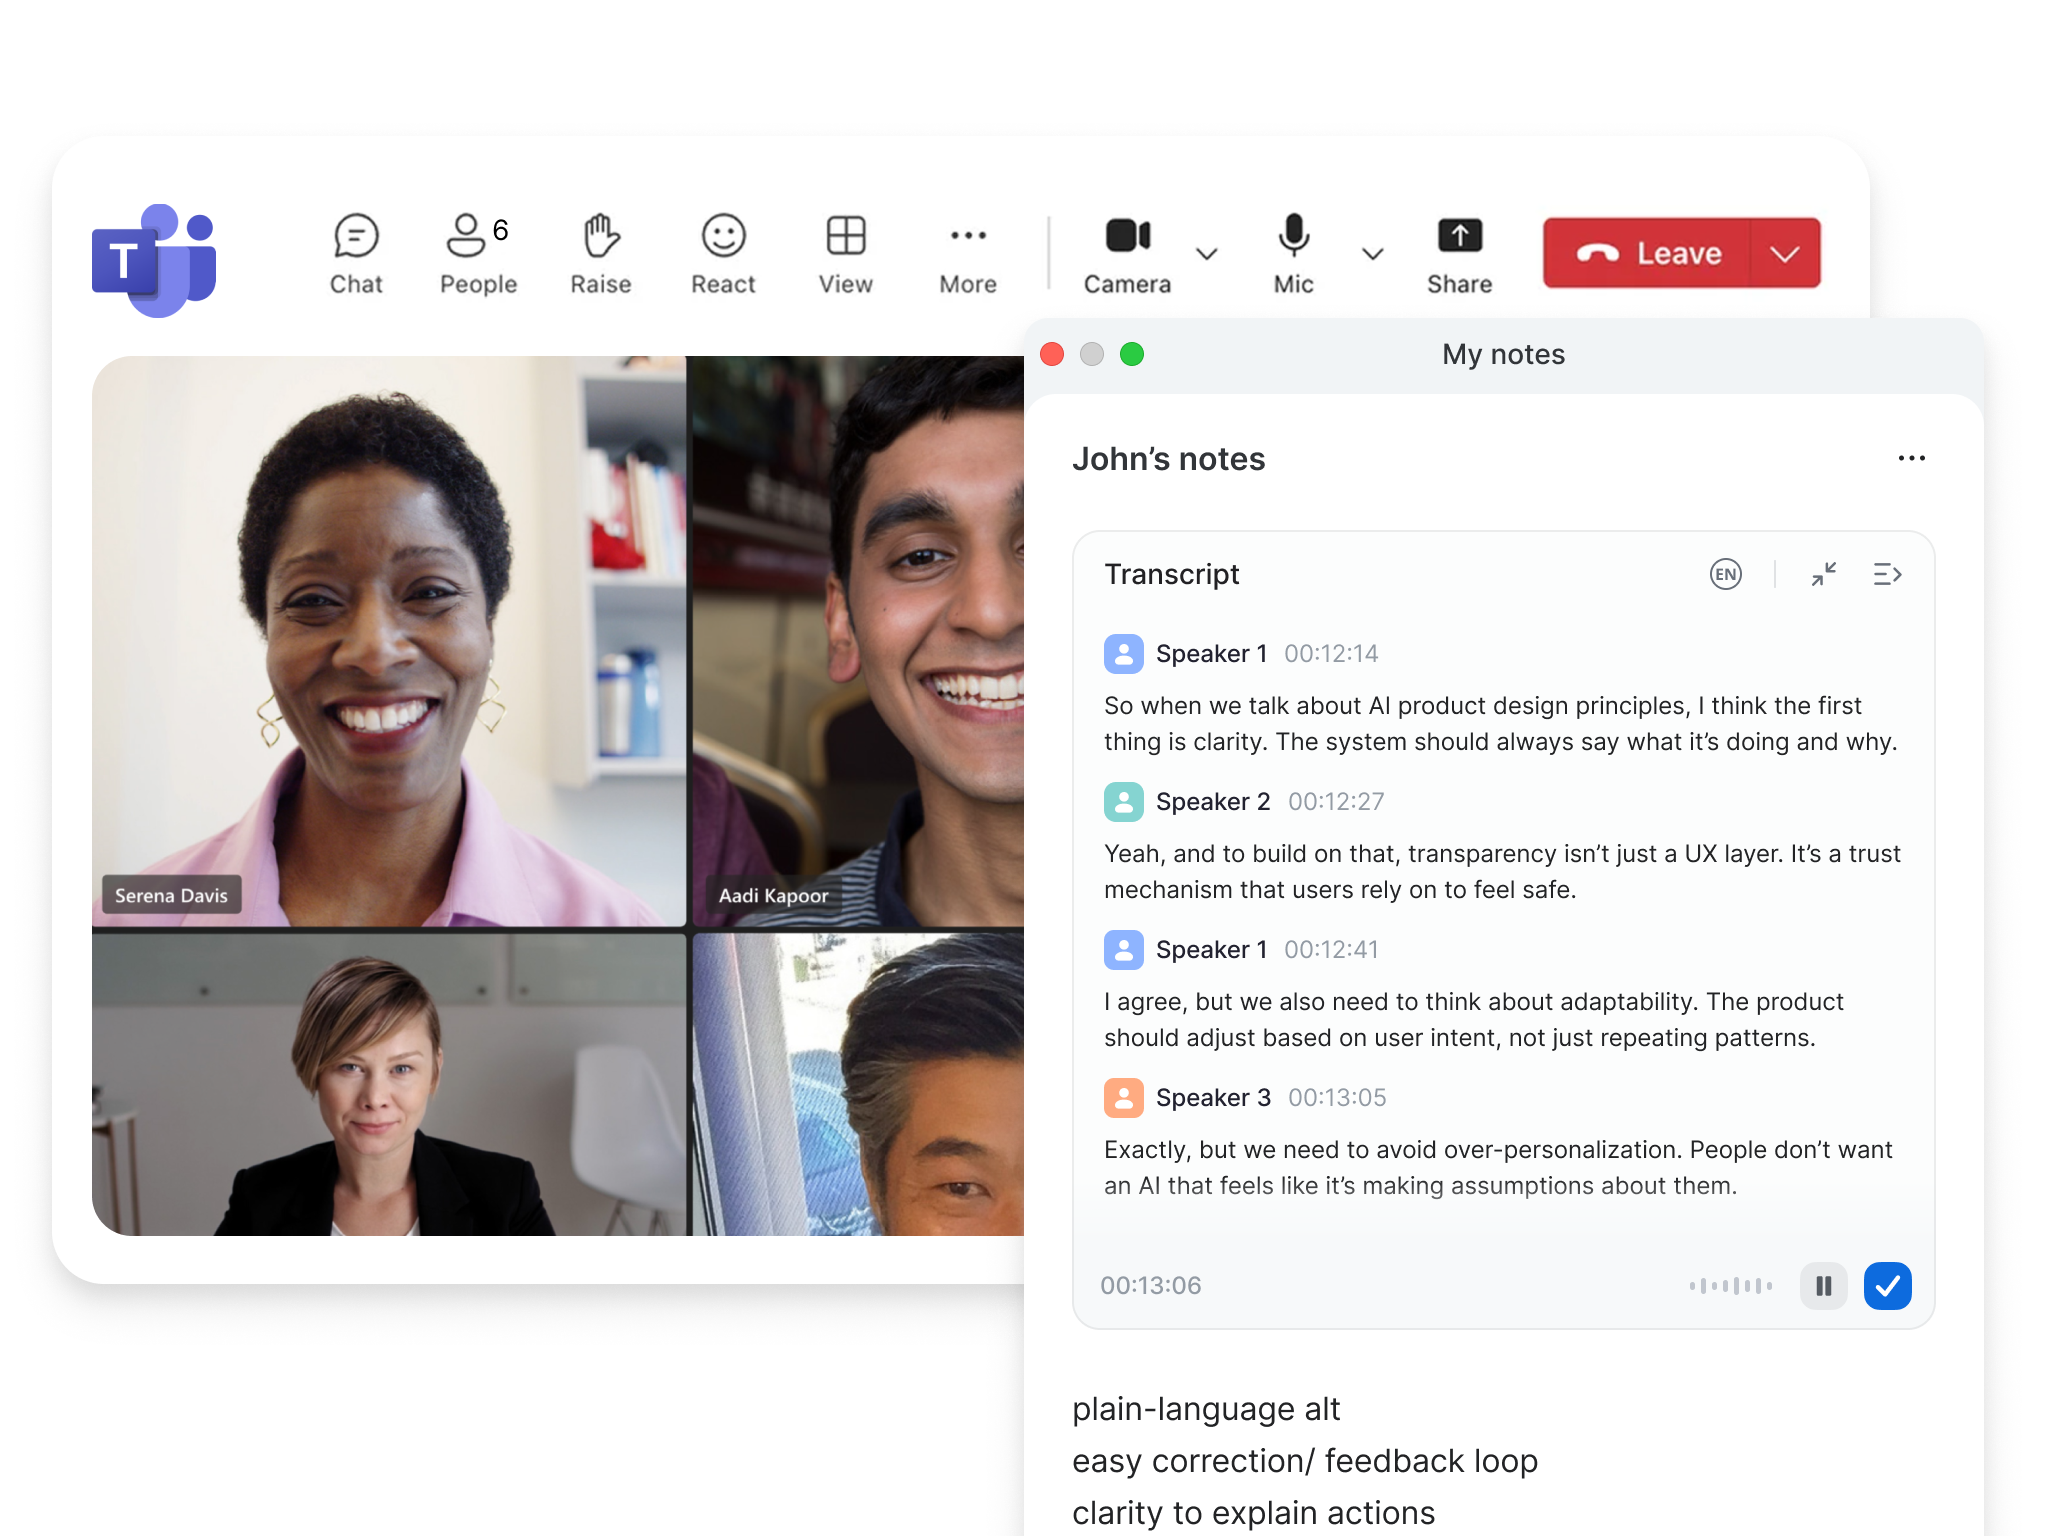Image resolution: width=2048 pixels, height=1536 pixels.
Task: Open the Chat panel
Action: pyautogui.click(x=356, y=252)
